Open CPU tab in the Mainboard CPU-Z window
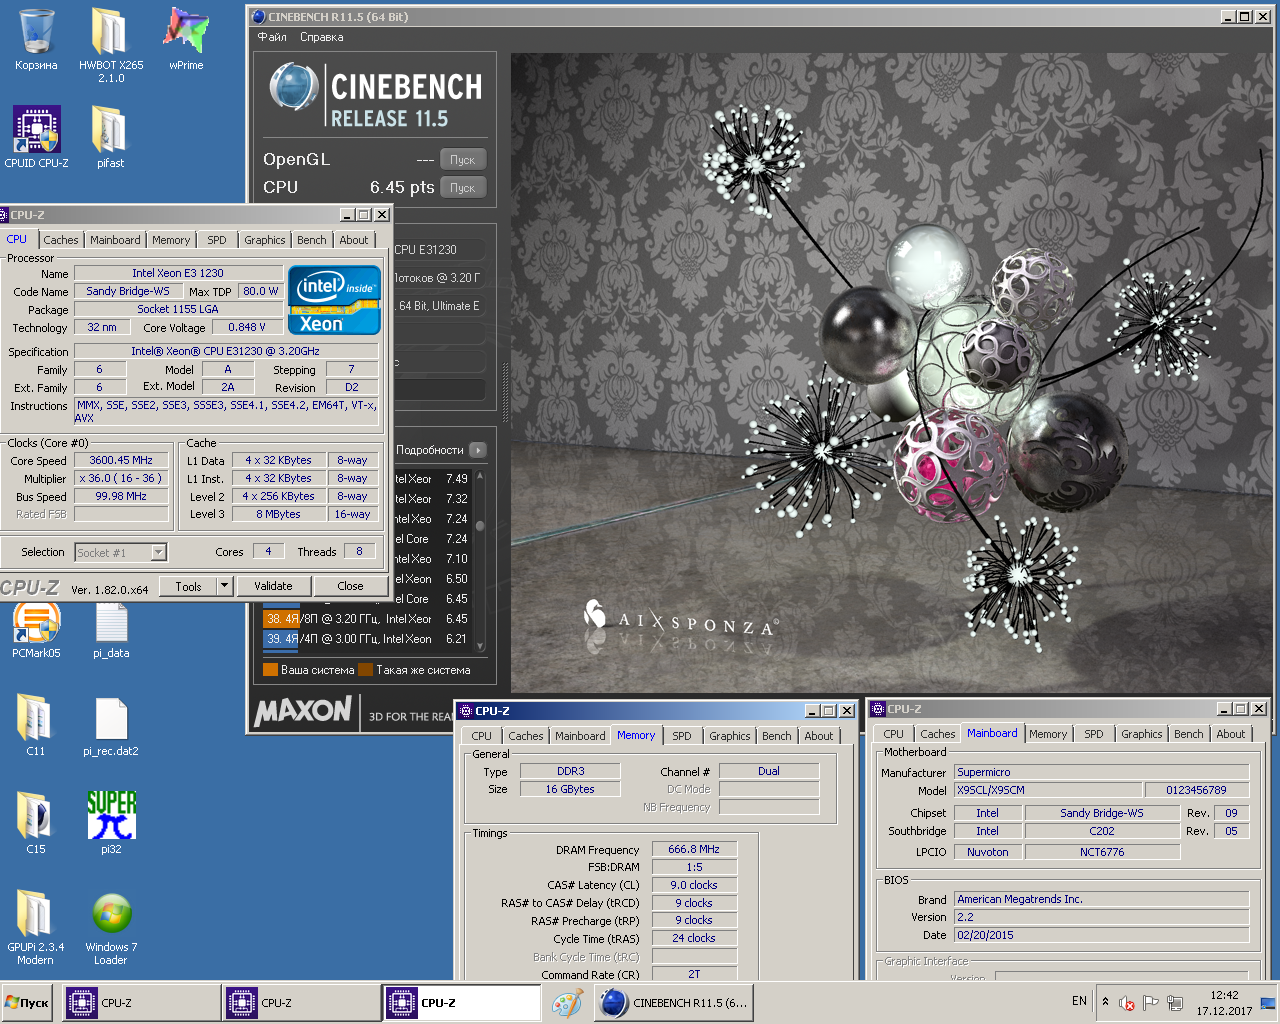Viewport: 1280px width, 1024px height. click(894, 734)
